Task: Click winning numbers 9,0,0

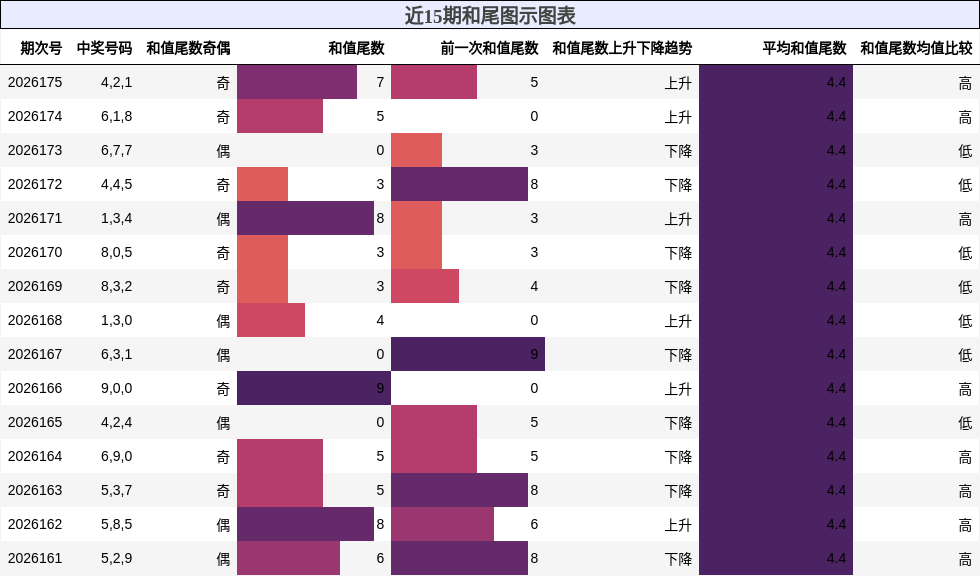Action: click(116, 389)
